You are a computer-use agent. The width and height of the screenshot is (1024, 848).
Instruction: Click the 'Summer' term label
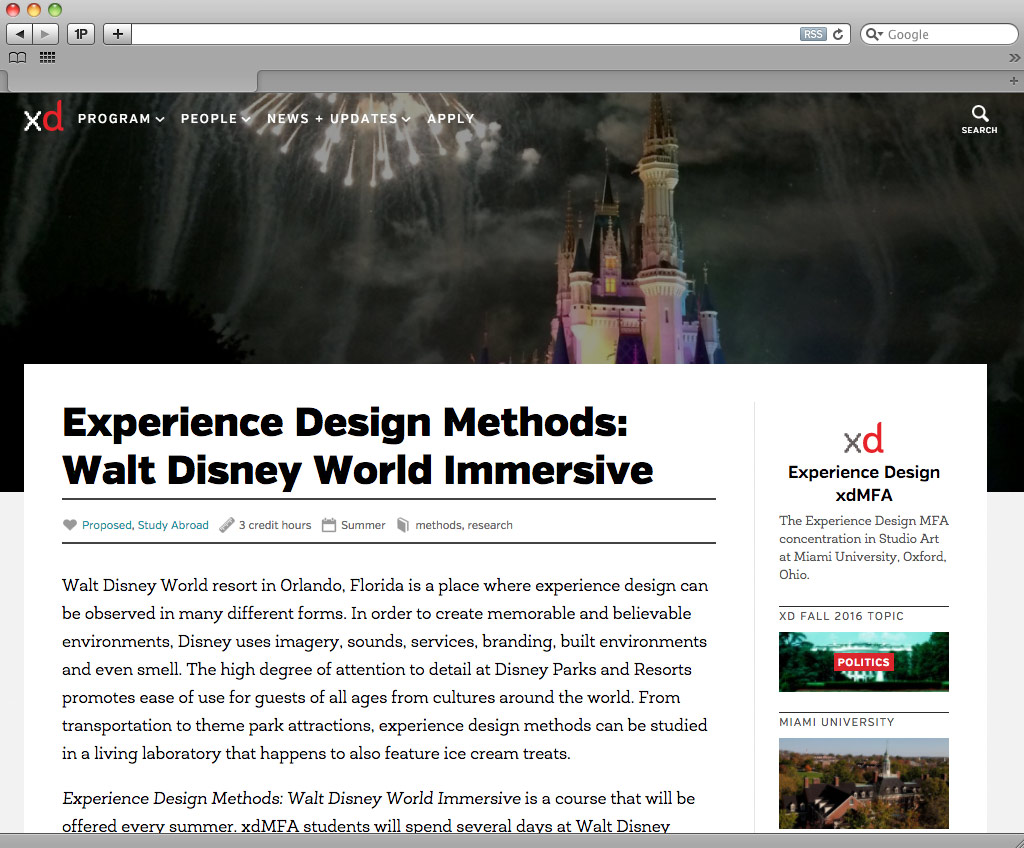point(363,525)
